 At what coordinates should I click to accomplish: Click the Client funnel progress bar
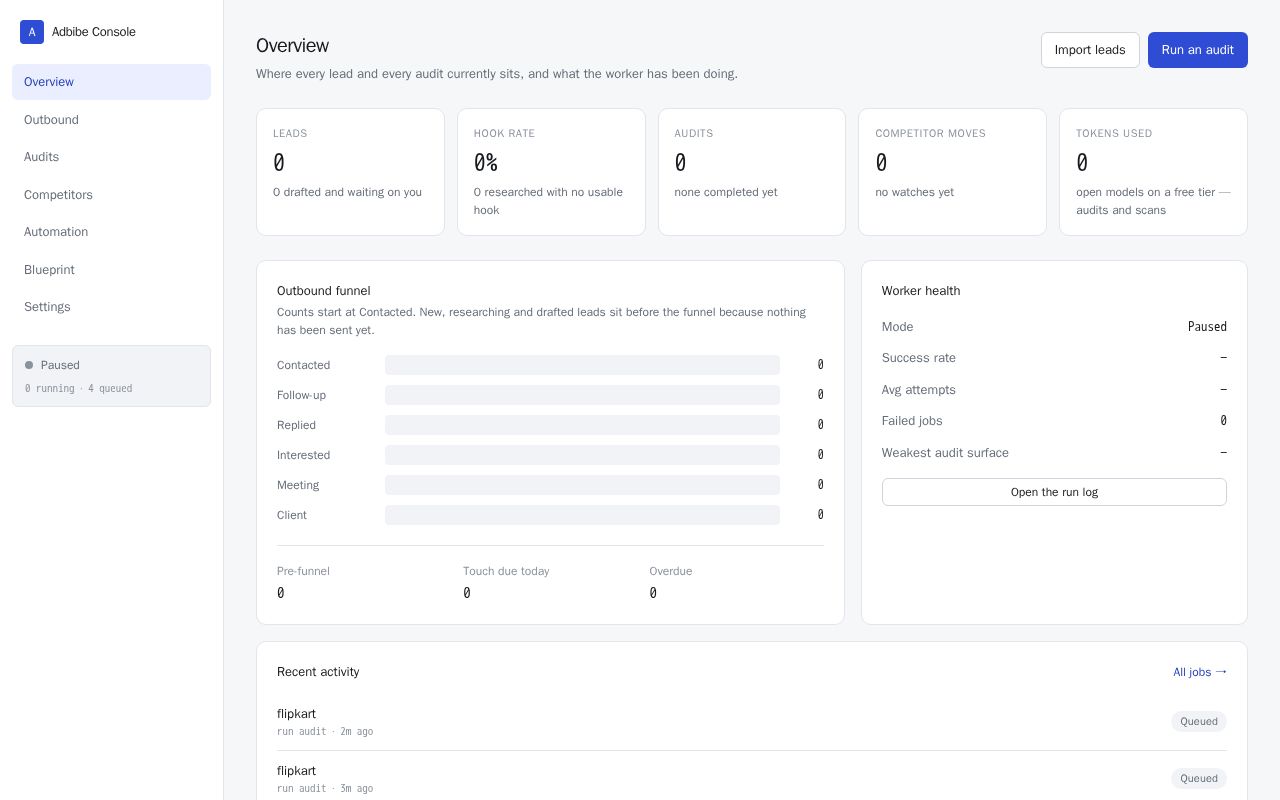[582, 515]
